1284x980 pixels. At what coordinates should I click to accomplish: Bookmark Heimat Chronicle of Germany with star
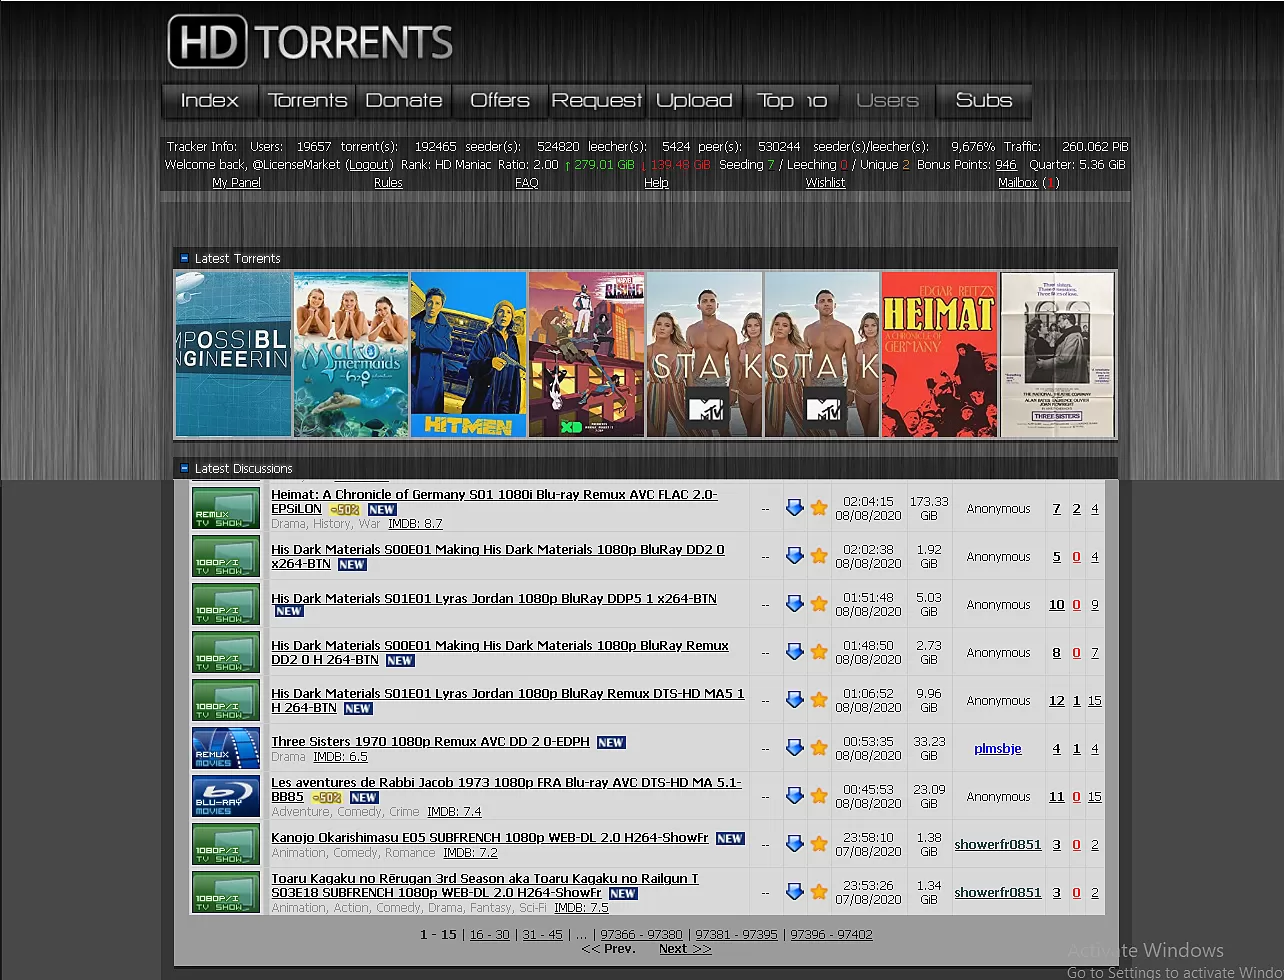[819, 508]
